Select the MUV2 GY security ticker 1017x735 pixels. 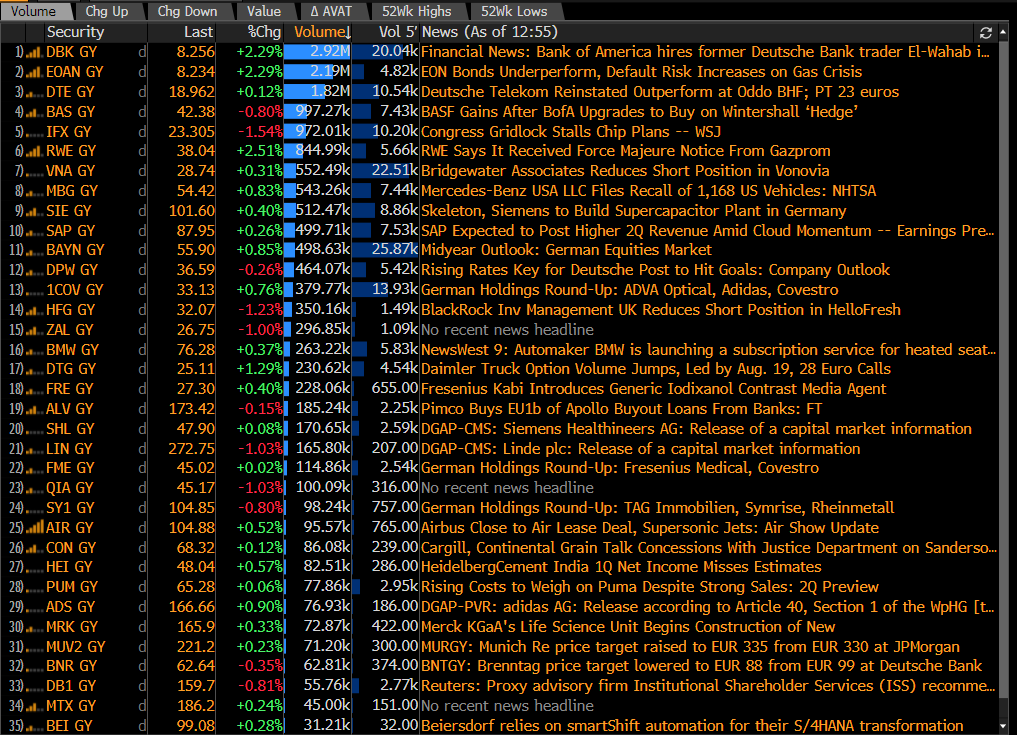click(x=75, y=647)
